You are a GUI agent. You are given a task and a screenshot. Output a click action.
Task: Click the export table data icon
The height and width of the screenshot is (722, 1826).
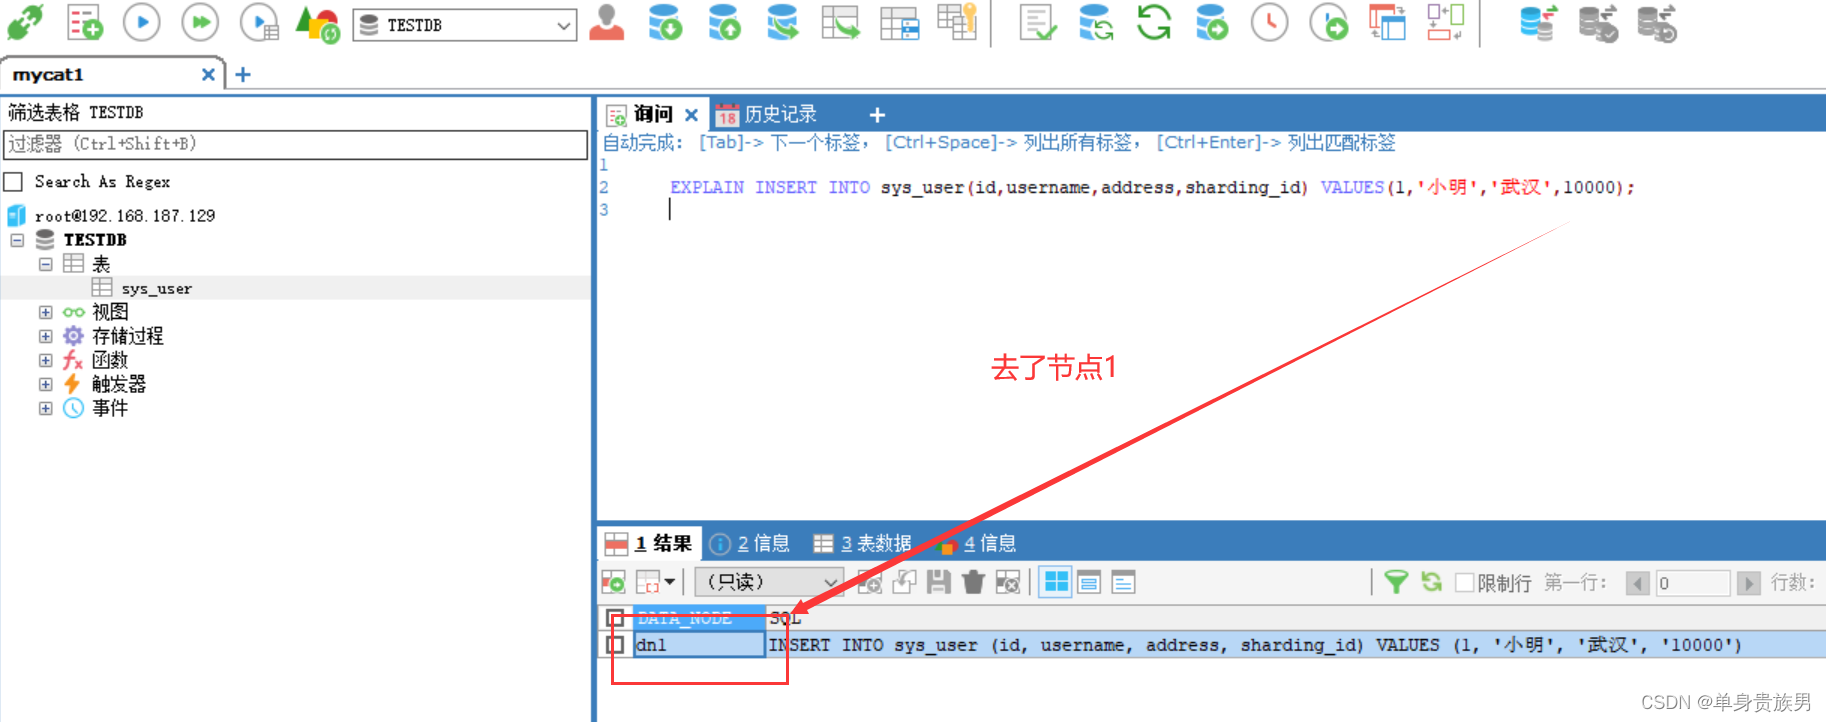(840, 22)
